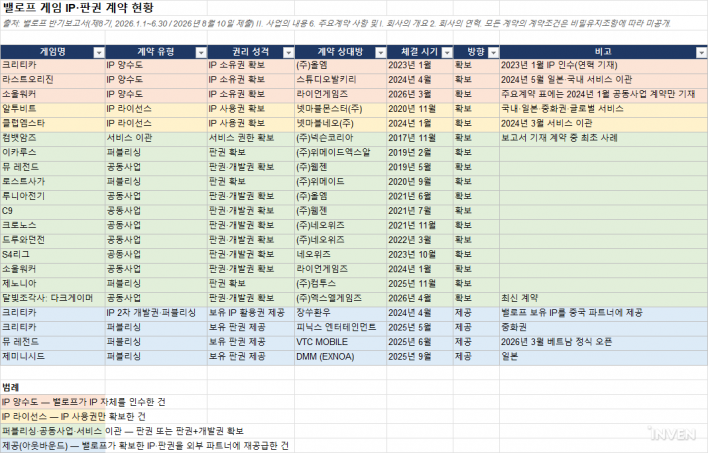Select the 라스트오리진 game name cell
Viewport: 708px width, 453px height.
(x=53, y=80)
